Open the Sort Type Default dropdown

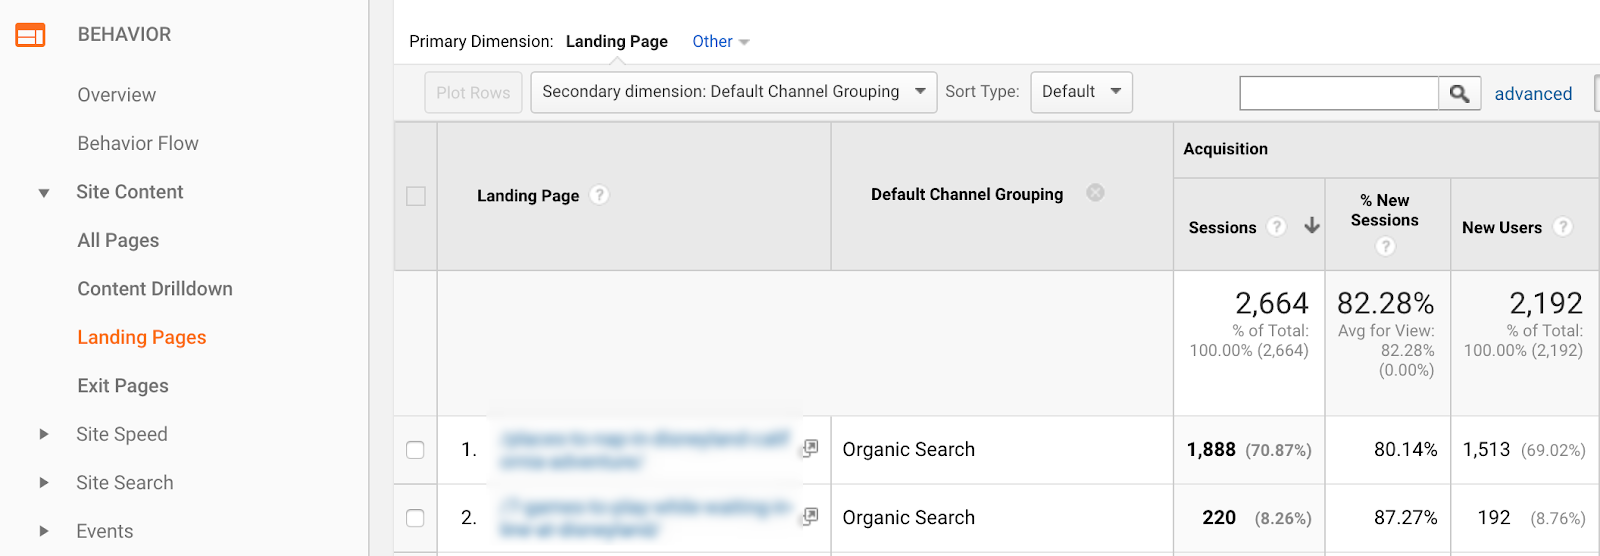pos(1081,92)
